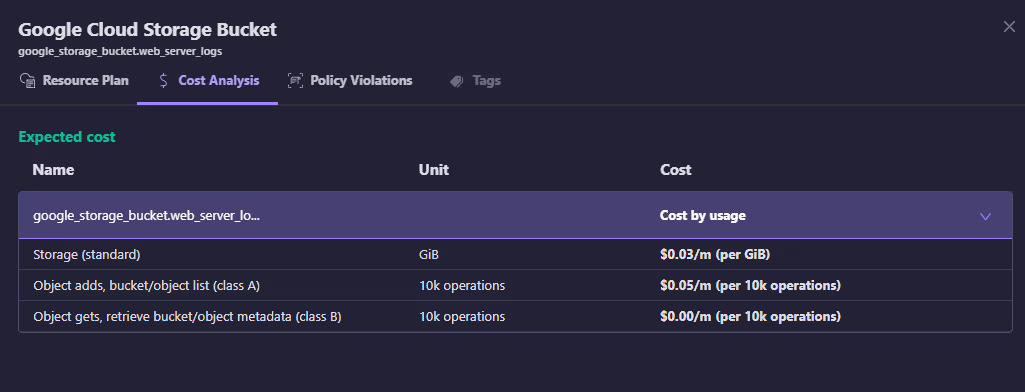Close the Google Cloud Storage Bucket panel
Screen dimensions: 1025x392
pyautogui.click(x=1009, y=27)
